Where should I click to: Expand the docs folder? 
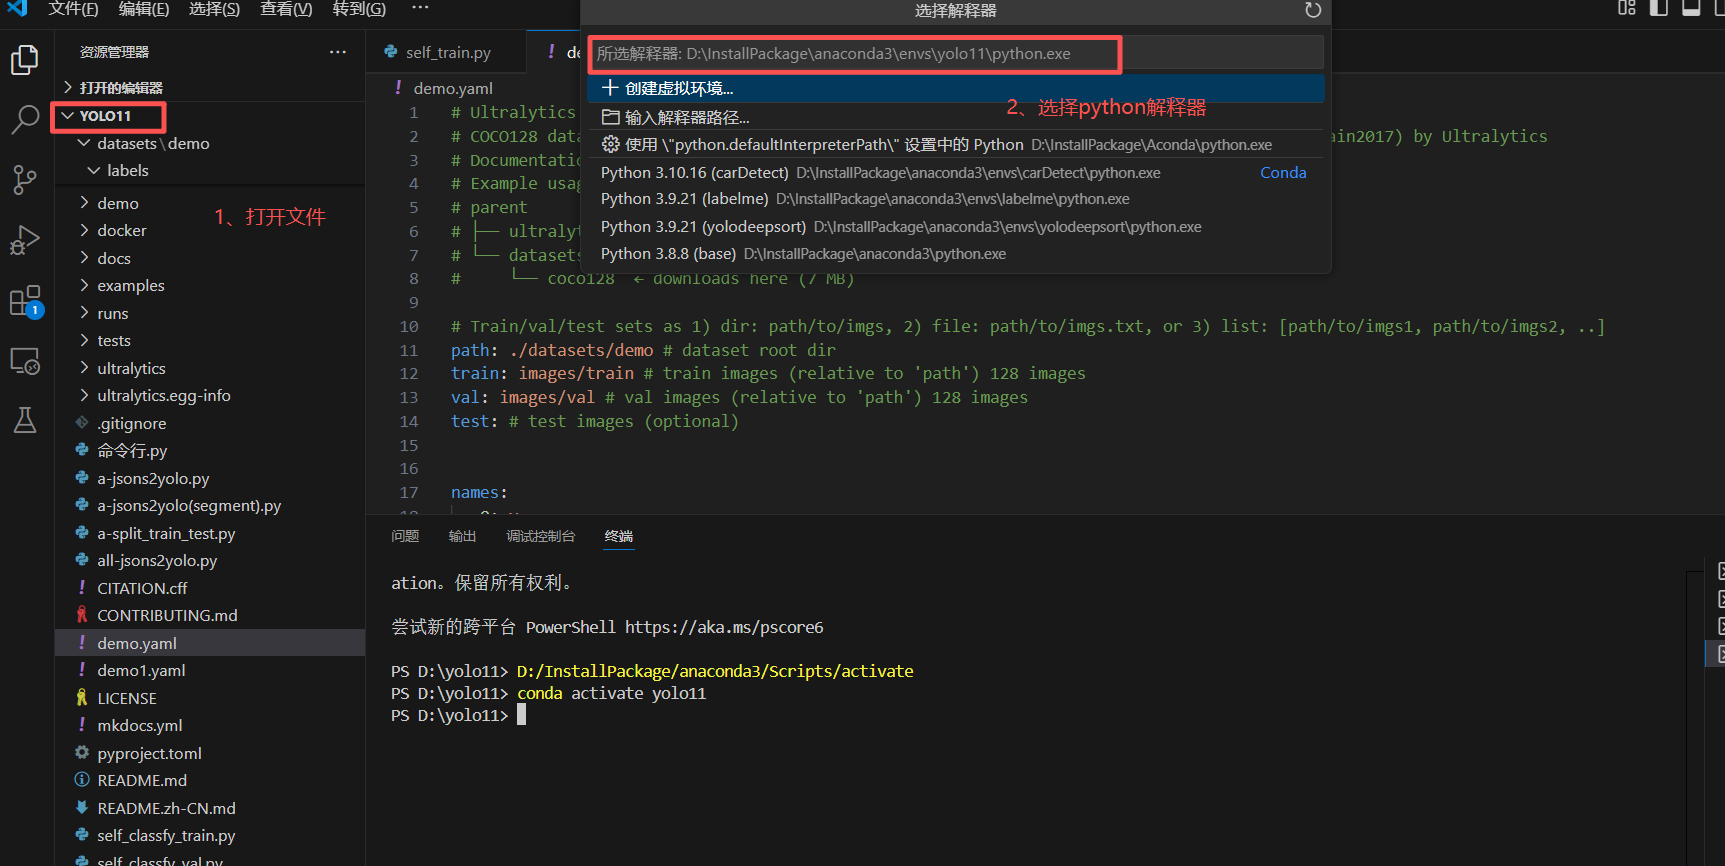(x=210, y=258)
